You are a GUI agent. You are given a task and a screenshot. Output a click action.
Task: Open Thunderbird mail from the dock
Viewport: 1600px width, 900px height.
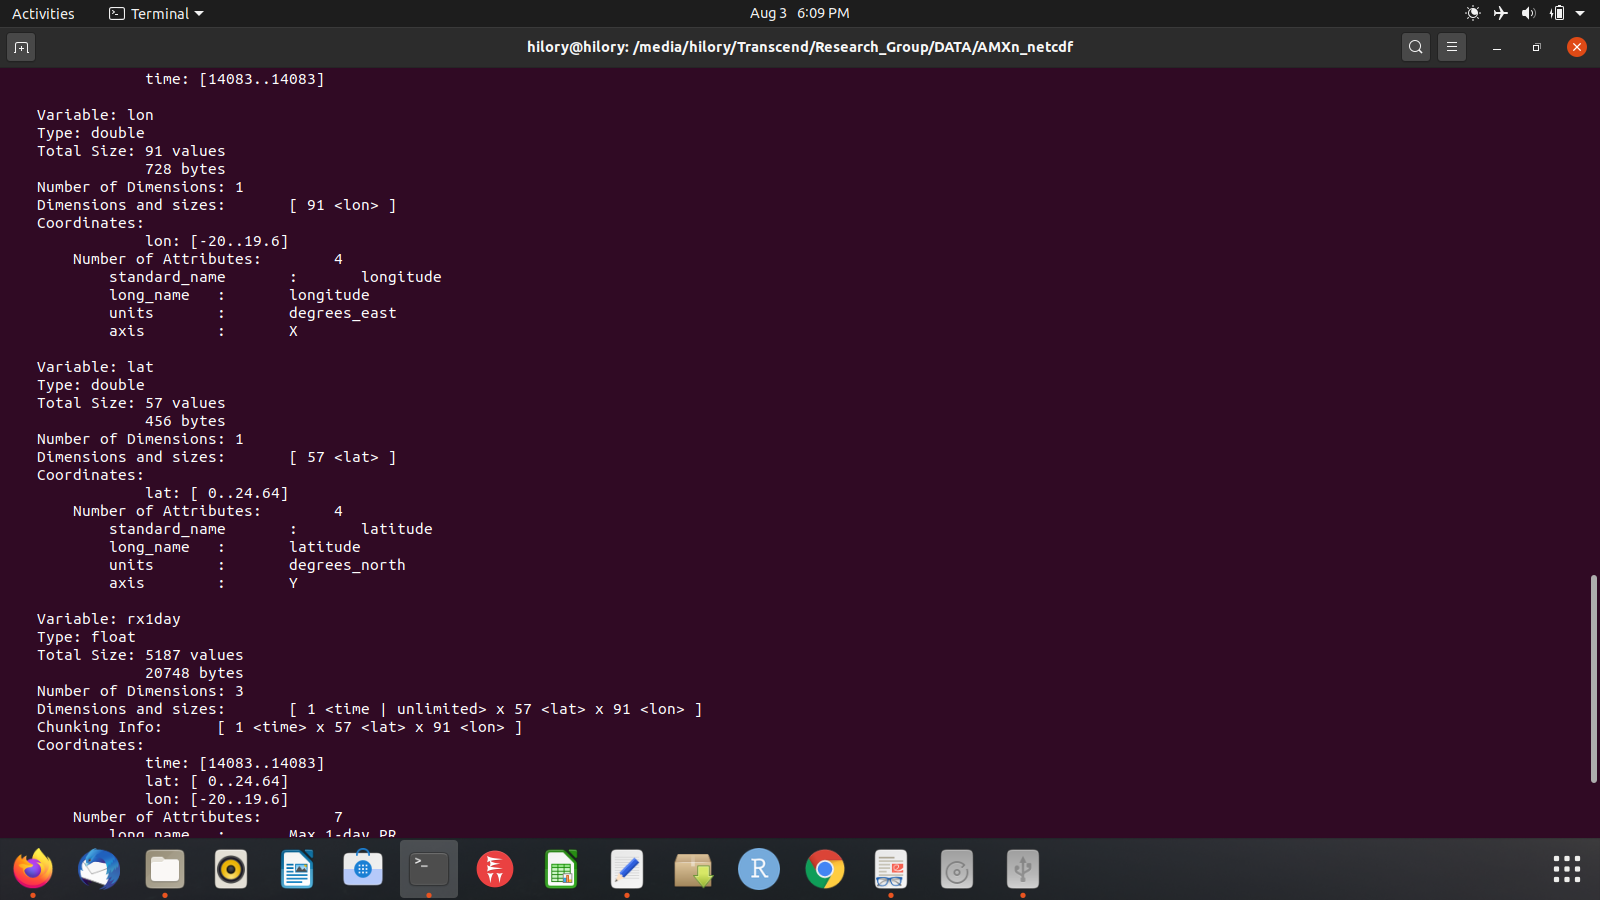(99, 869)
